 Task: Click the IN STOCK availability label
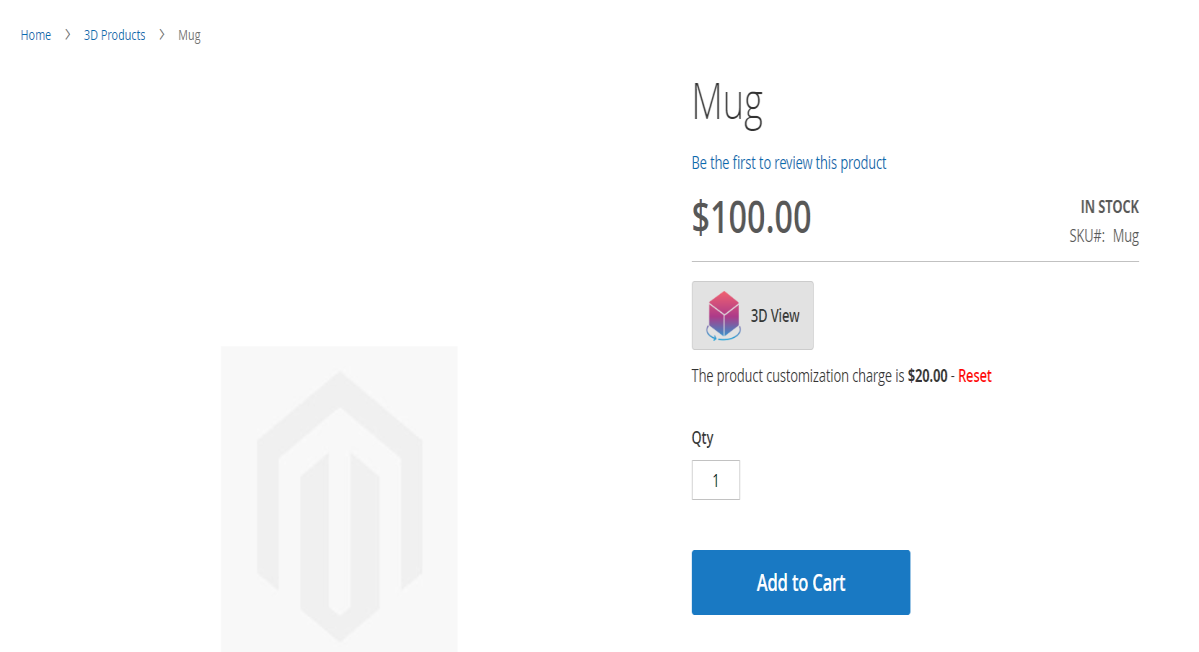[1109, 207]
